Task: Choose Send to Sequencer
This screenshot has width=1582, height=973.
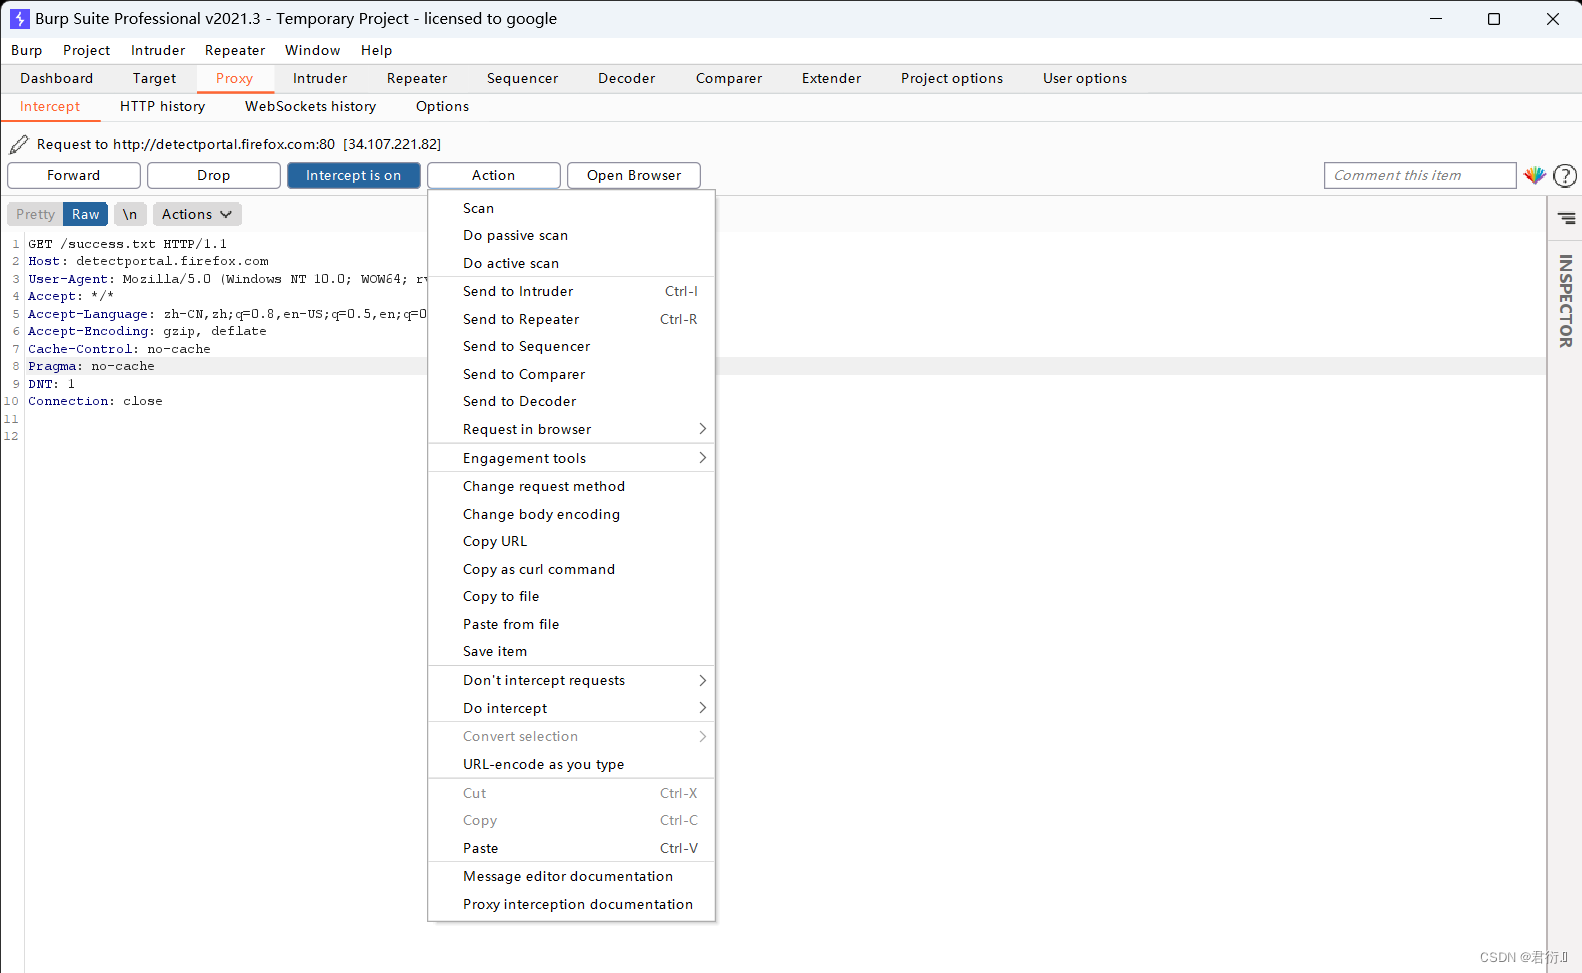Action: click(571, 346)
